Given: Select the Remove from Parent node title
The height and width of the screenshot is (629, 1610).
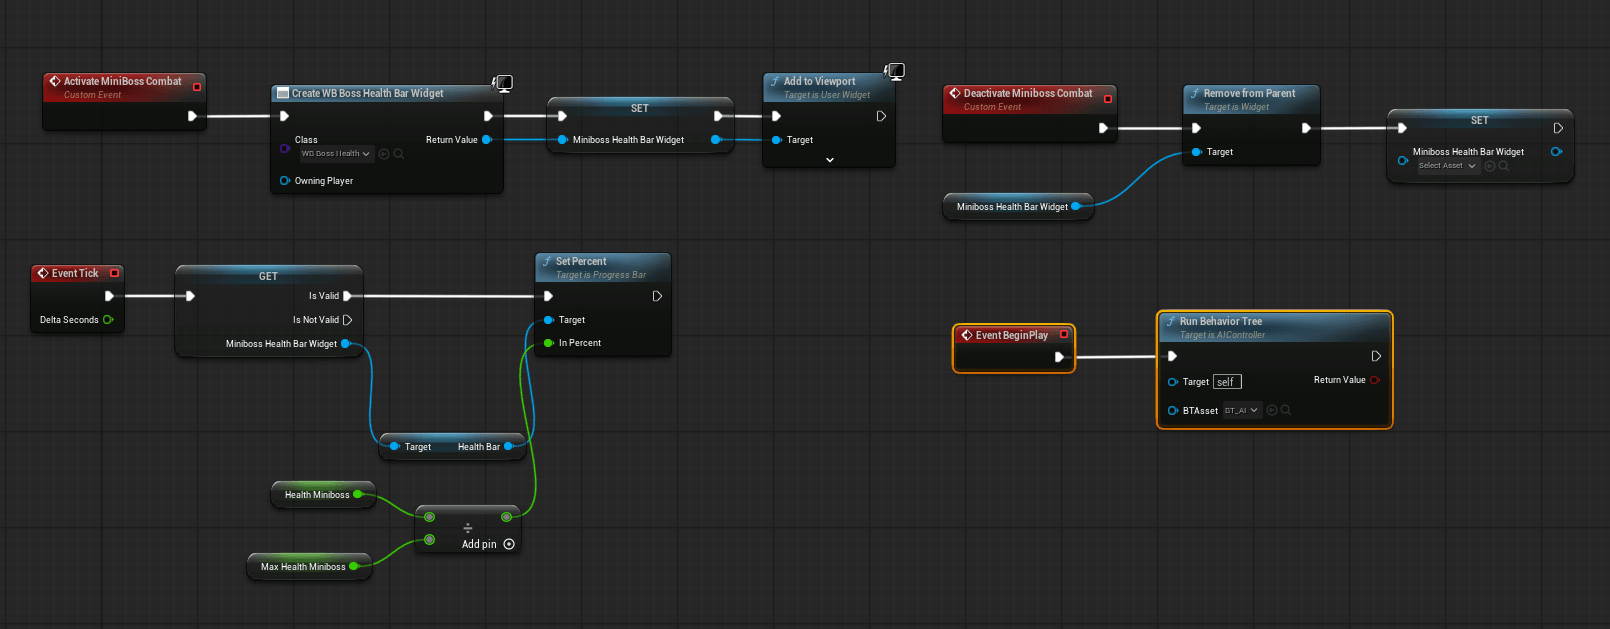Looking at the screenshot, I should tap(1249, 93).
